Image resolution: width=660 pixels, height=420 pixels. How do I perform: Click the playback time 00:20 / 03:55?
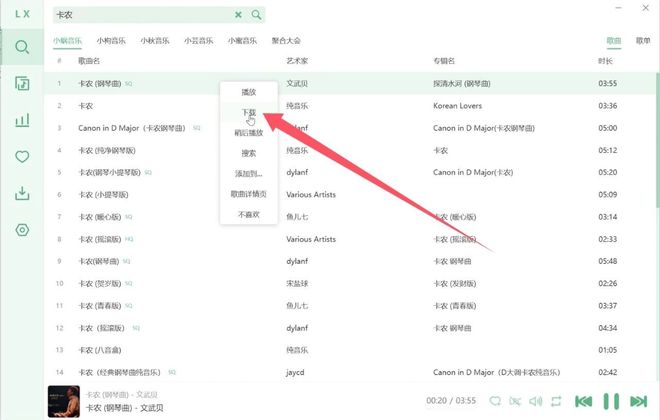[451, 401]
